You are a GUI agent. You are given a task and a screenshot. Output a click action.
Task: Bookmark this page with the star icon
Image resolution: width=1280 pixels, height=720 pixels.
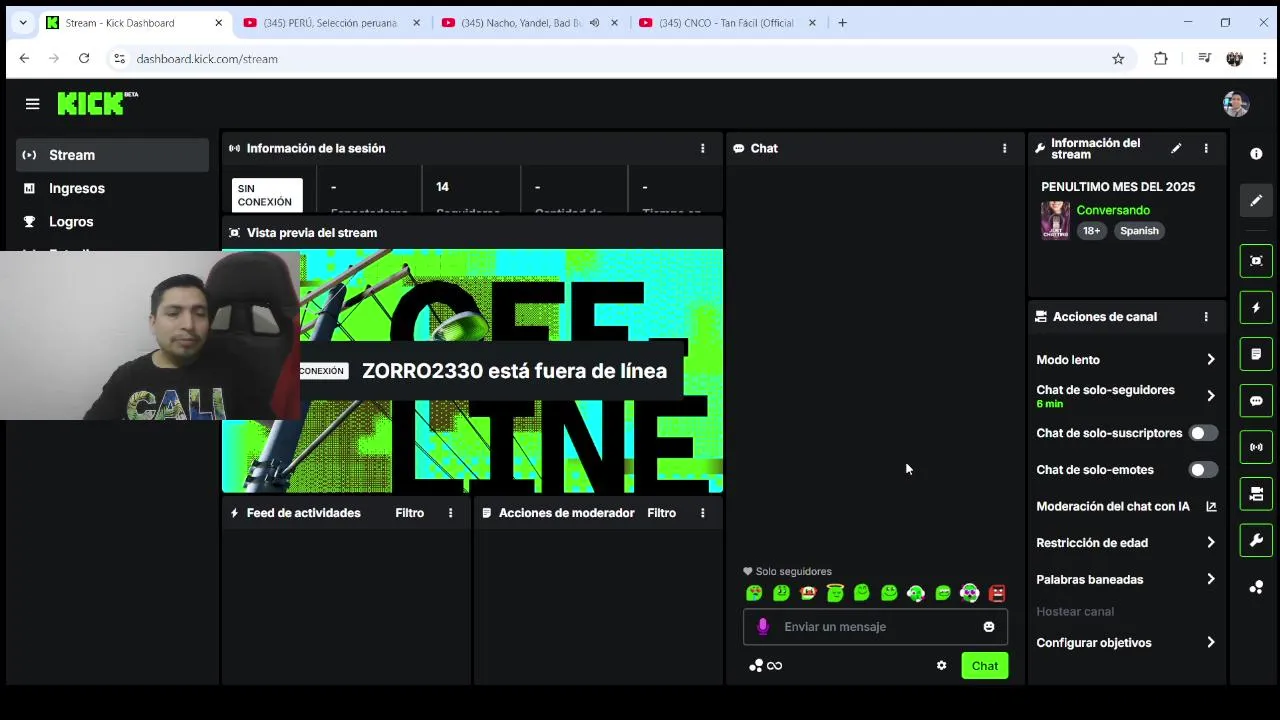tap(1118, 59)
